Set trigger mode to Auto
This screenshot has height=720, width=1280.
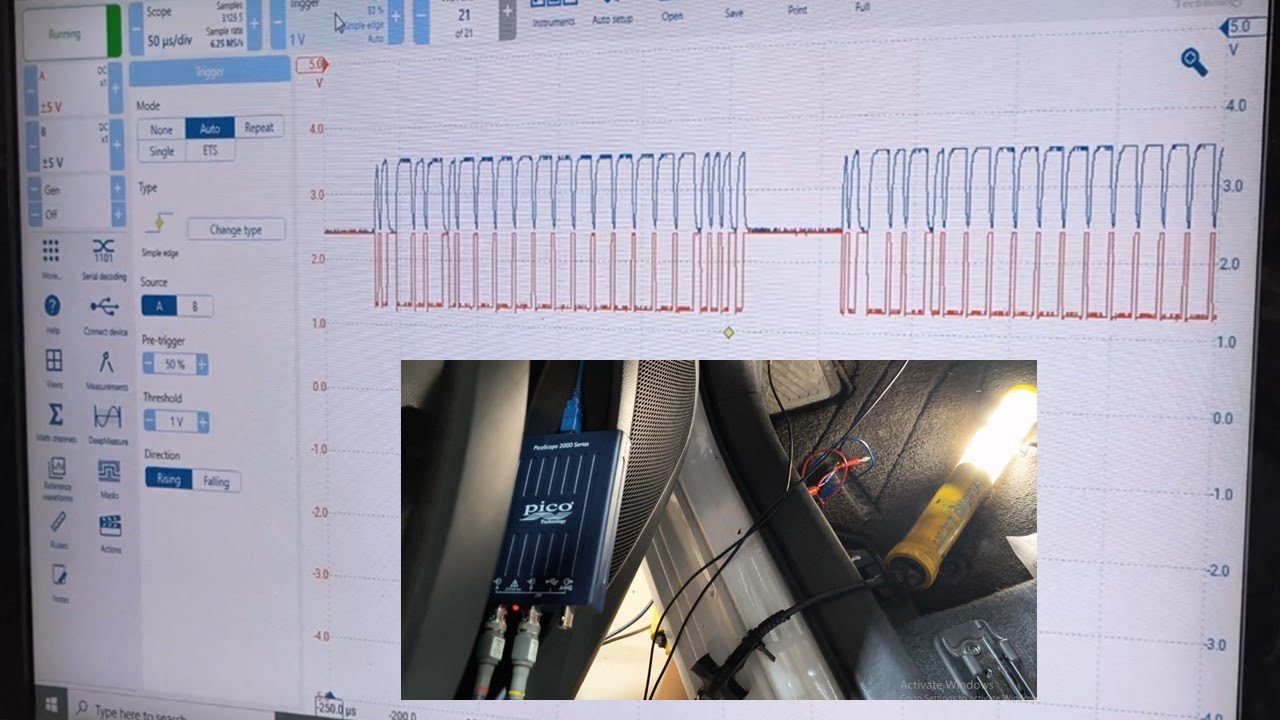[x=210, y=128]
